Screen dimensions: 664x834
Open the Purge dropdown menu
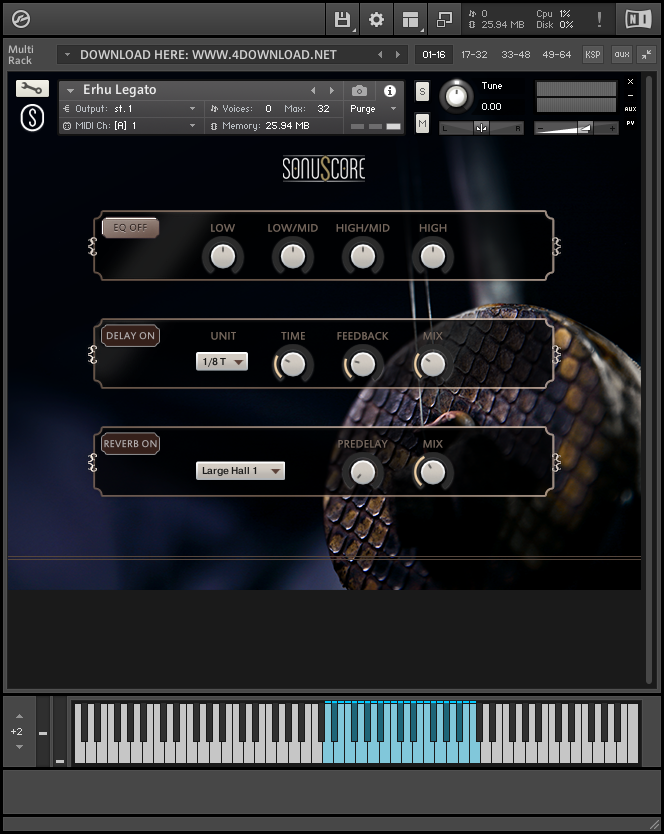[x=374, y=109]
